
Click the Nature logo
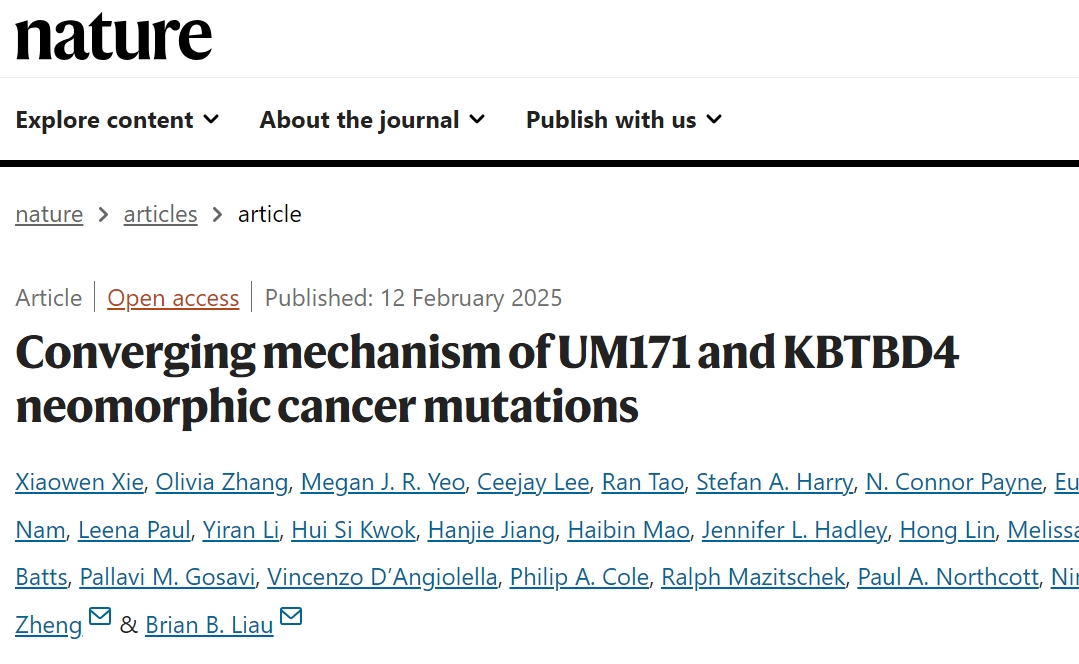[x=114, y=36]
